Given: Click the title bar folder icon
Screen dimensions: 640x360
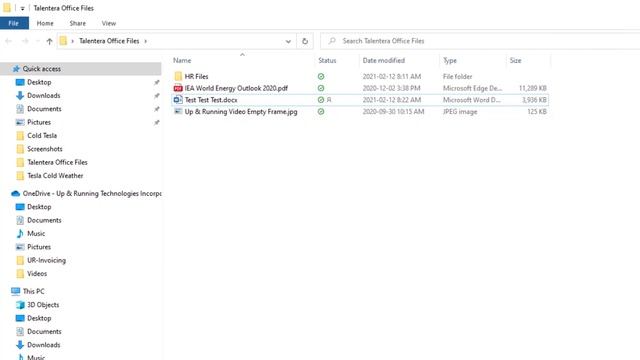Looking at the screenshot, I should tap(7, 8).
